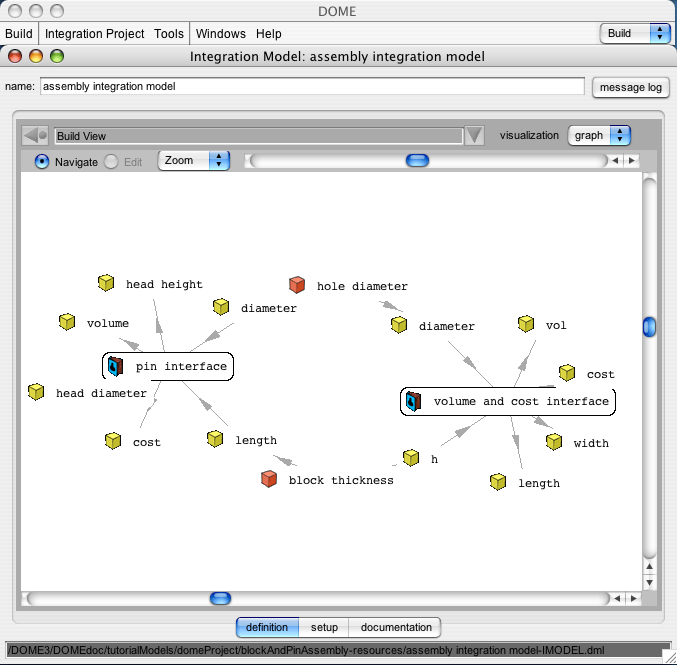Select the yellow width parameter cube

pyautogui.click(x=554, y=442)
